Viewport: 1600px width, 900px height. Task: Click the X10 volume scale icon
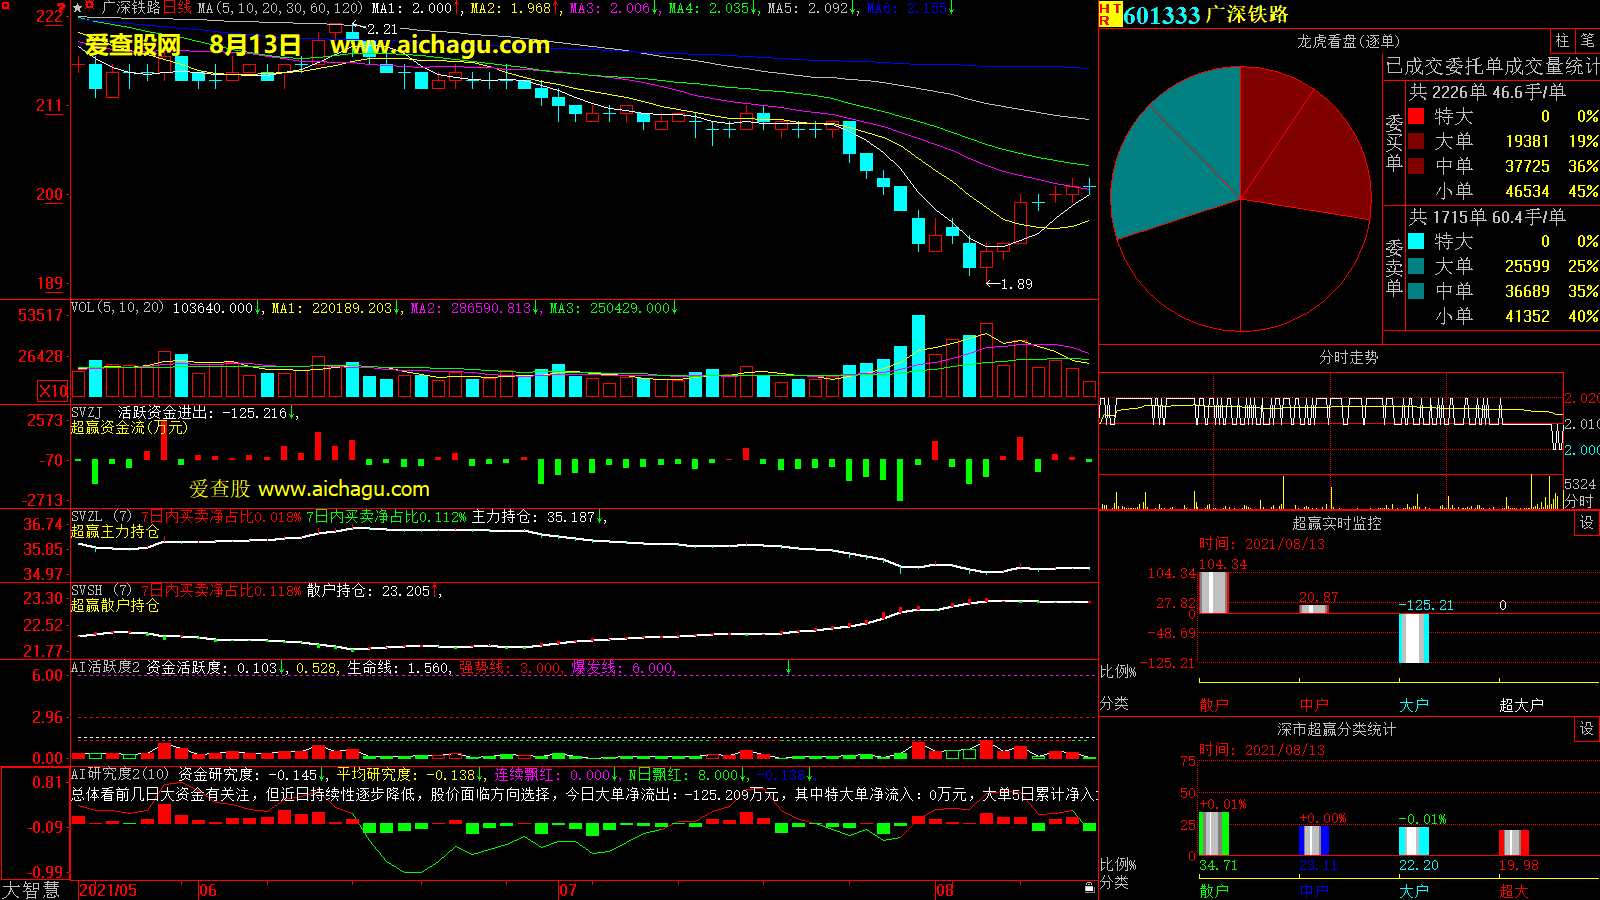coord(53,391)
